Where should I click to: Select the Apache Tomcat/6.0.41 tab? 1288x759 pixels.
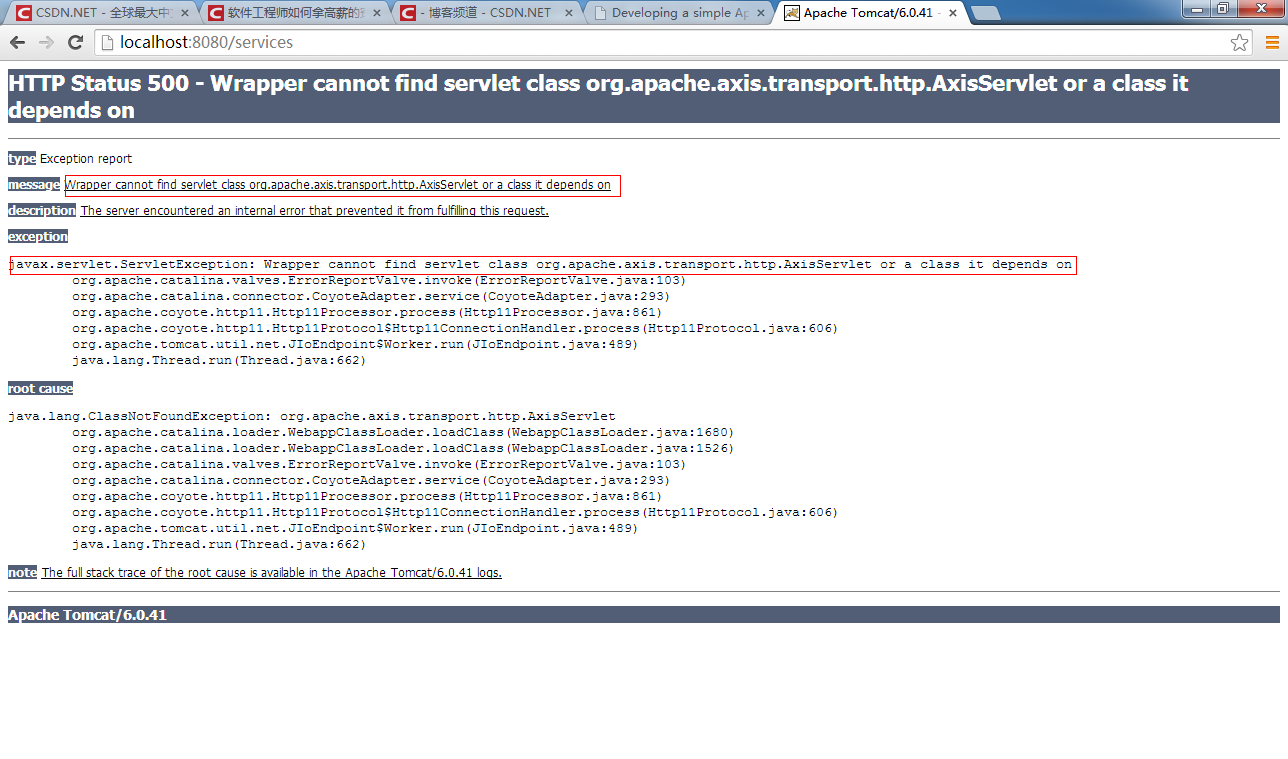point(871,13)
